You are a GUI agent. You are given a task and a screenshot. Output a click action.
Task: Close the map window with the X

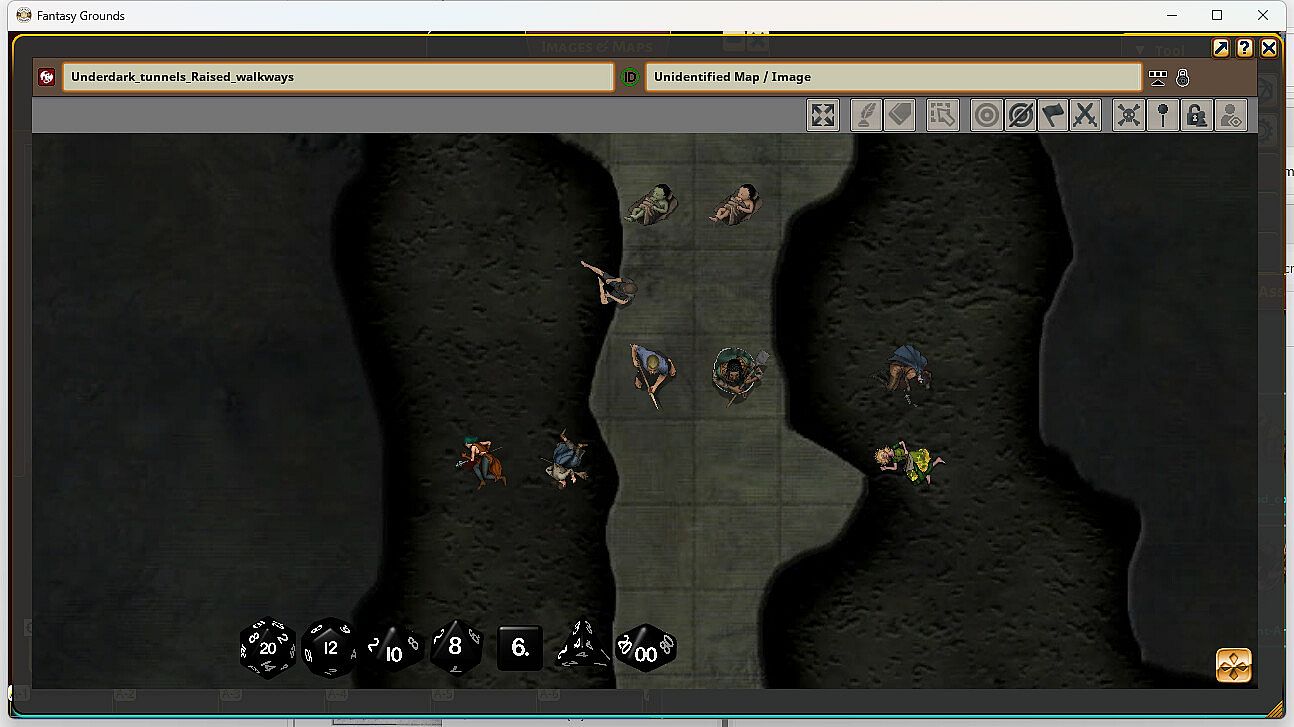pyautogui.click(x=1269, y=48)
